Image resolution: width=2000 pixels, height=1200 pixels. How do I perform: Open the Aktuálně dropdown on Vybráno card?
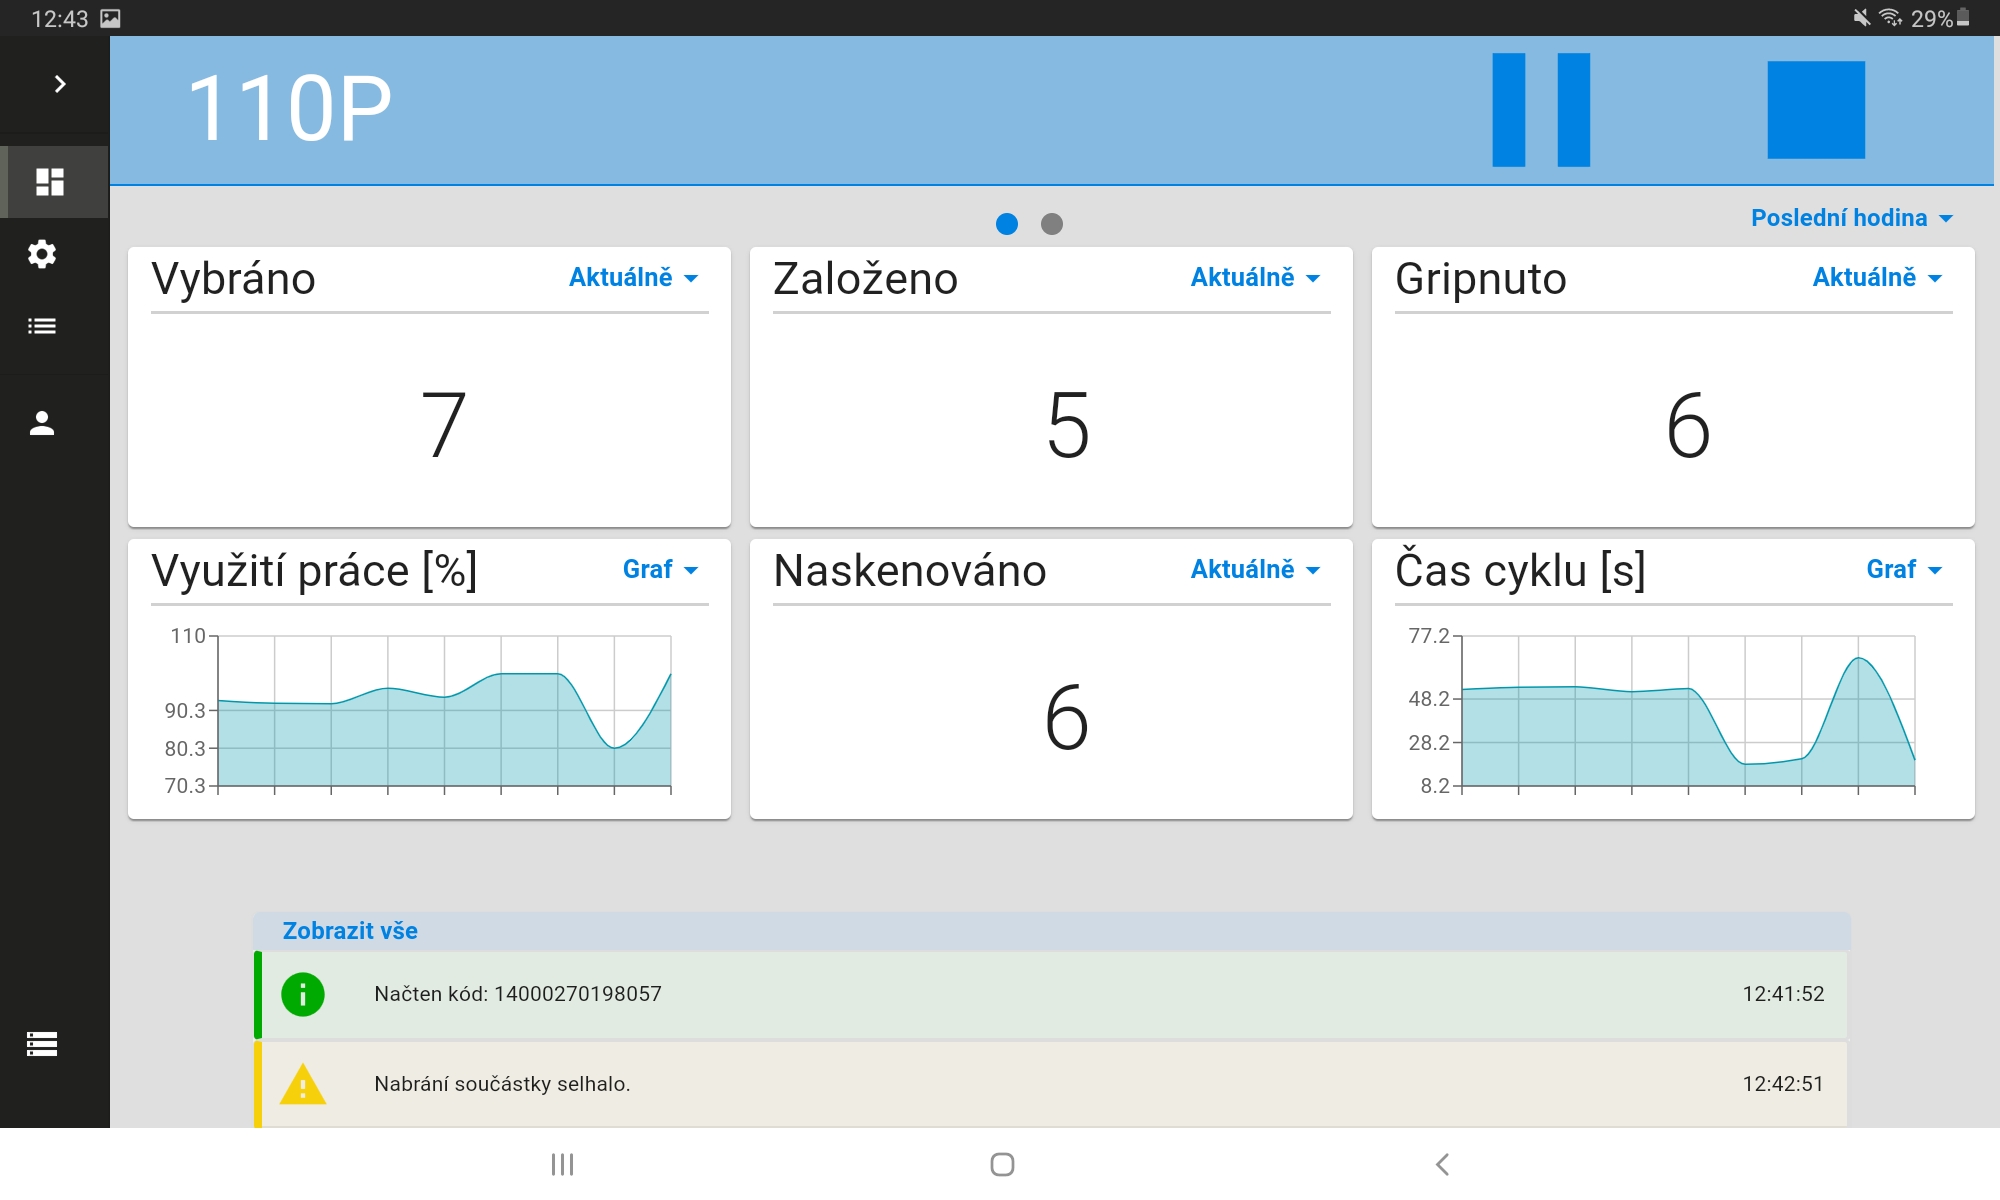tap(633, 278)
